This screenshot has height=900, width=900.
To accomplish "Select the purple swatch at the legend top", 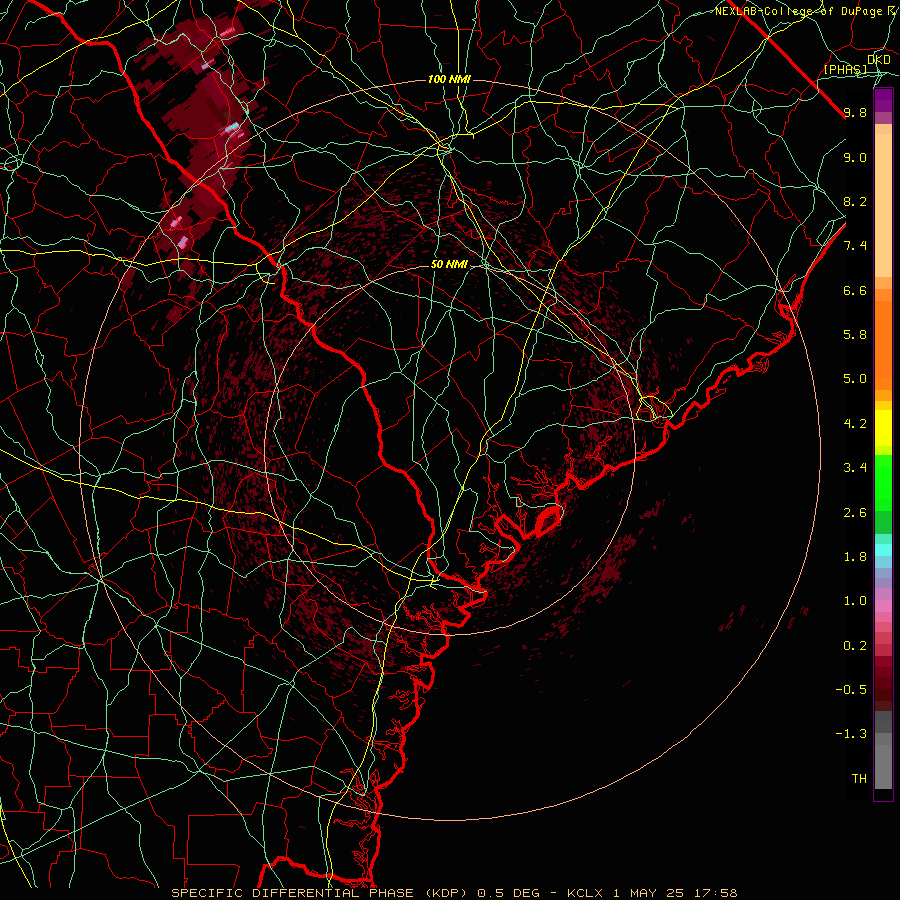I will pyautogui.click(x=883, y=101).
